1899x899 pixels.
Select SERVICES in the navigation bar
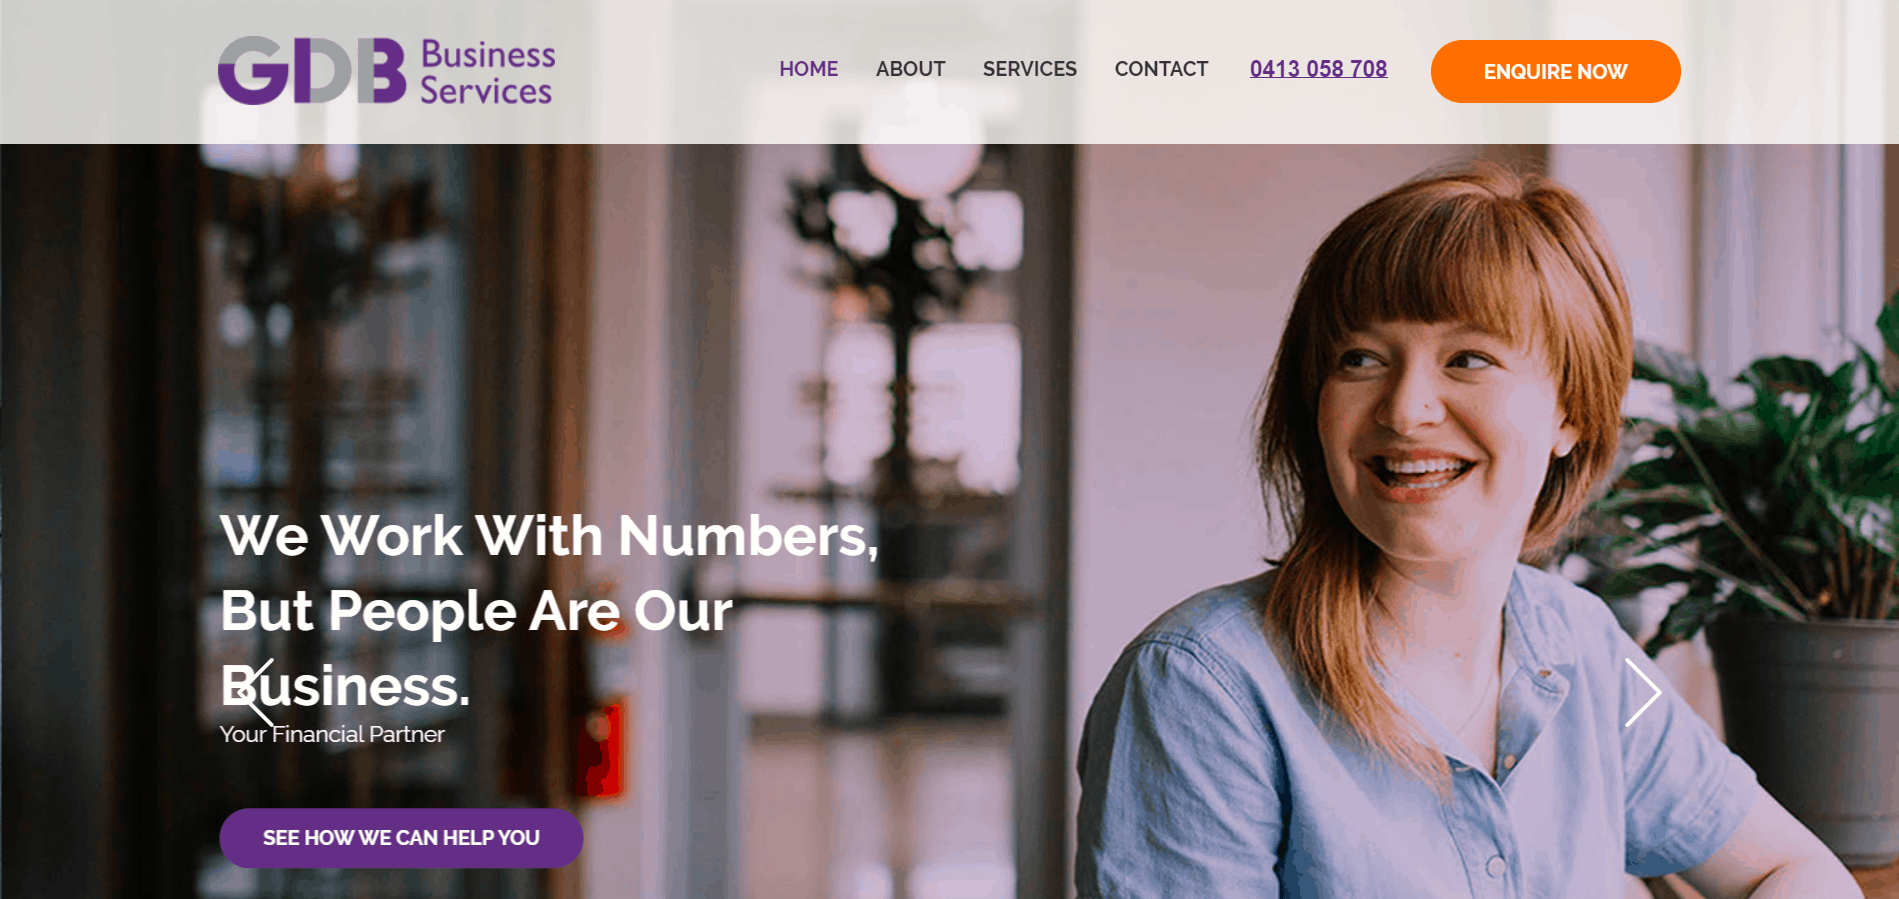pyautogui.click(x=1029, y=69)
